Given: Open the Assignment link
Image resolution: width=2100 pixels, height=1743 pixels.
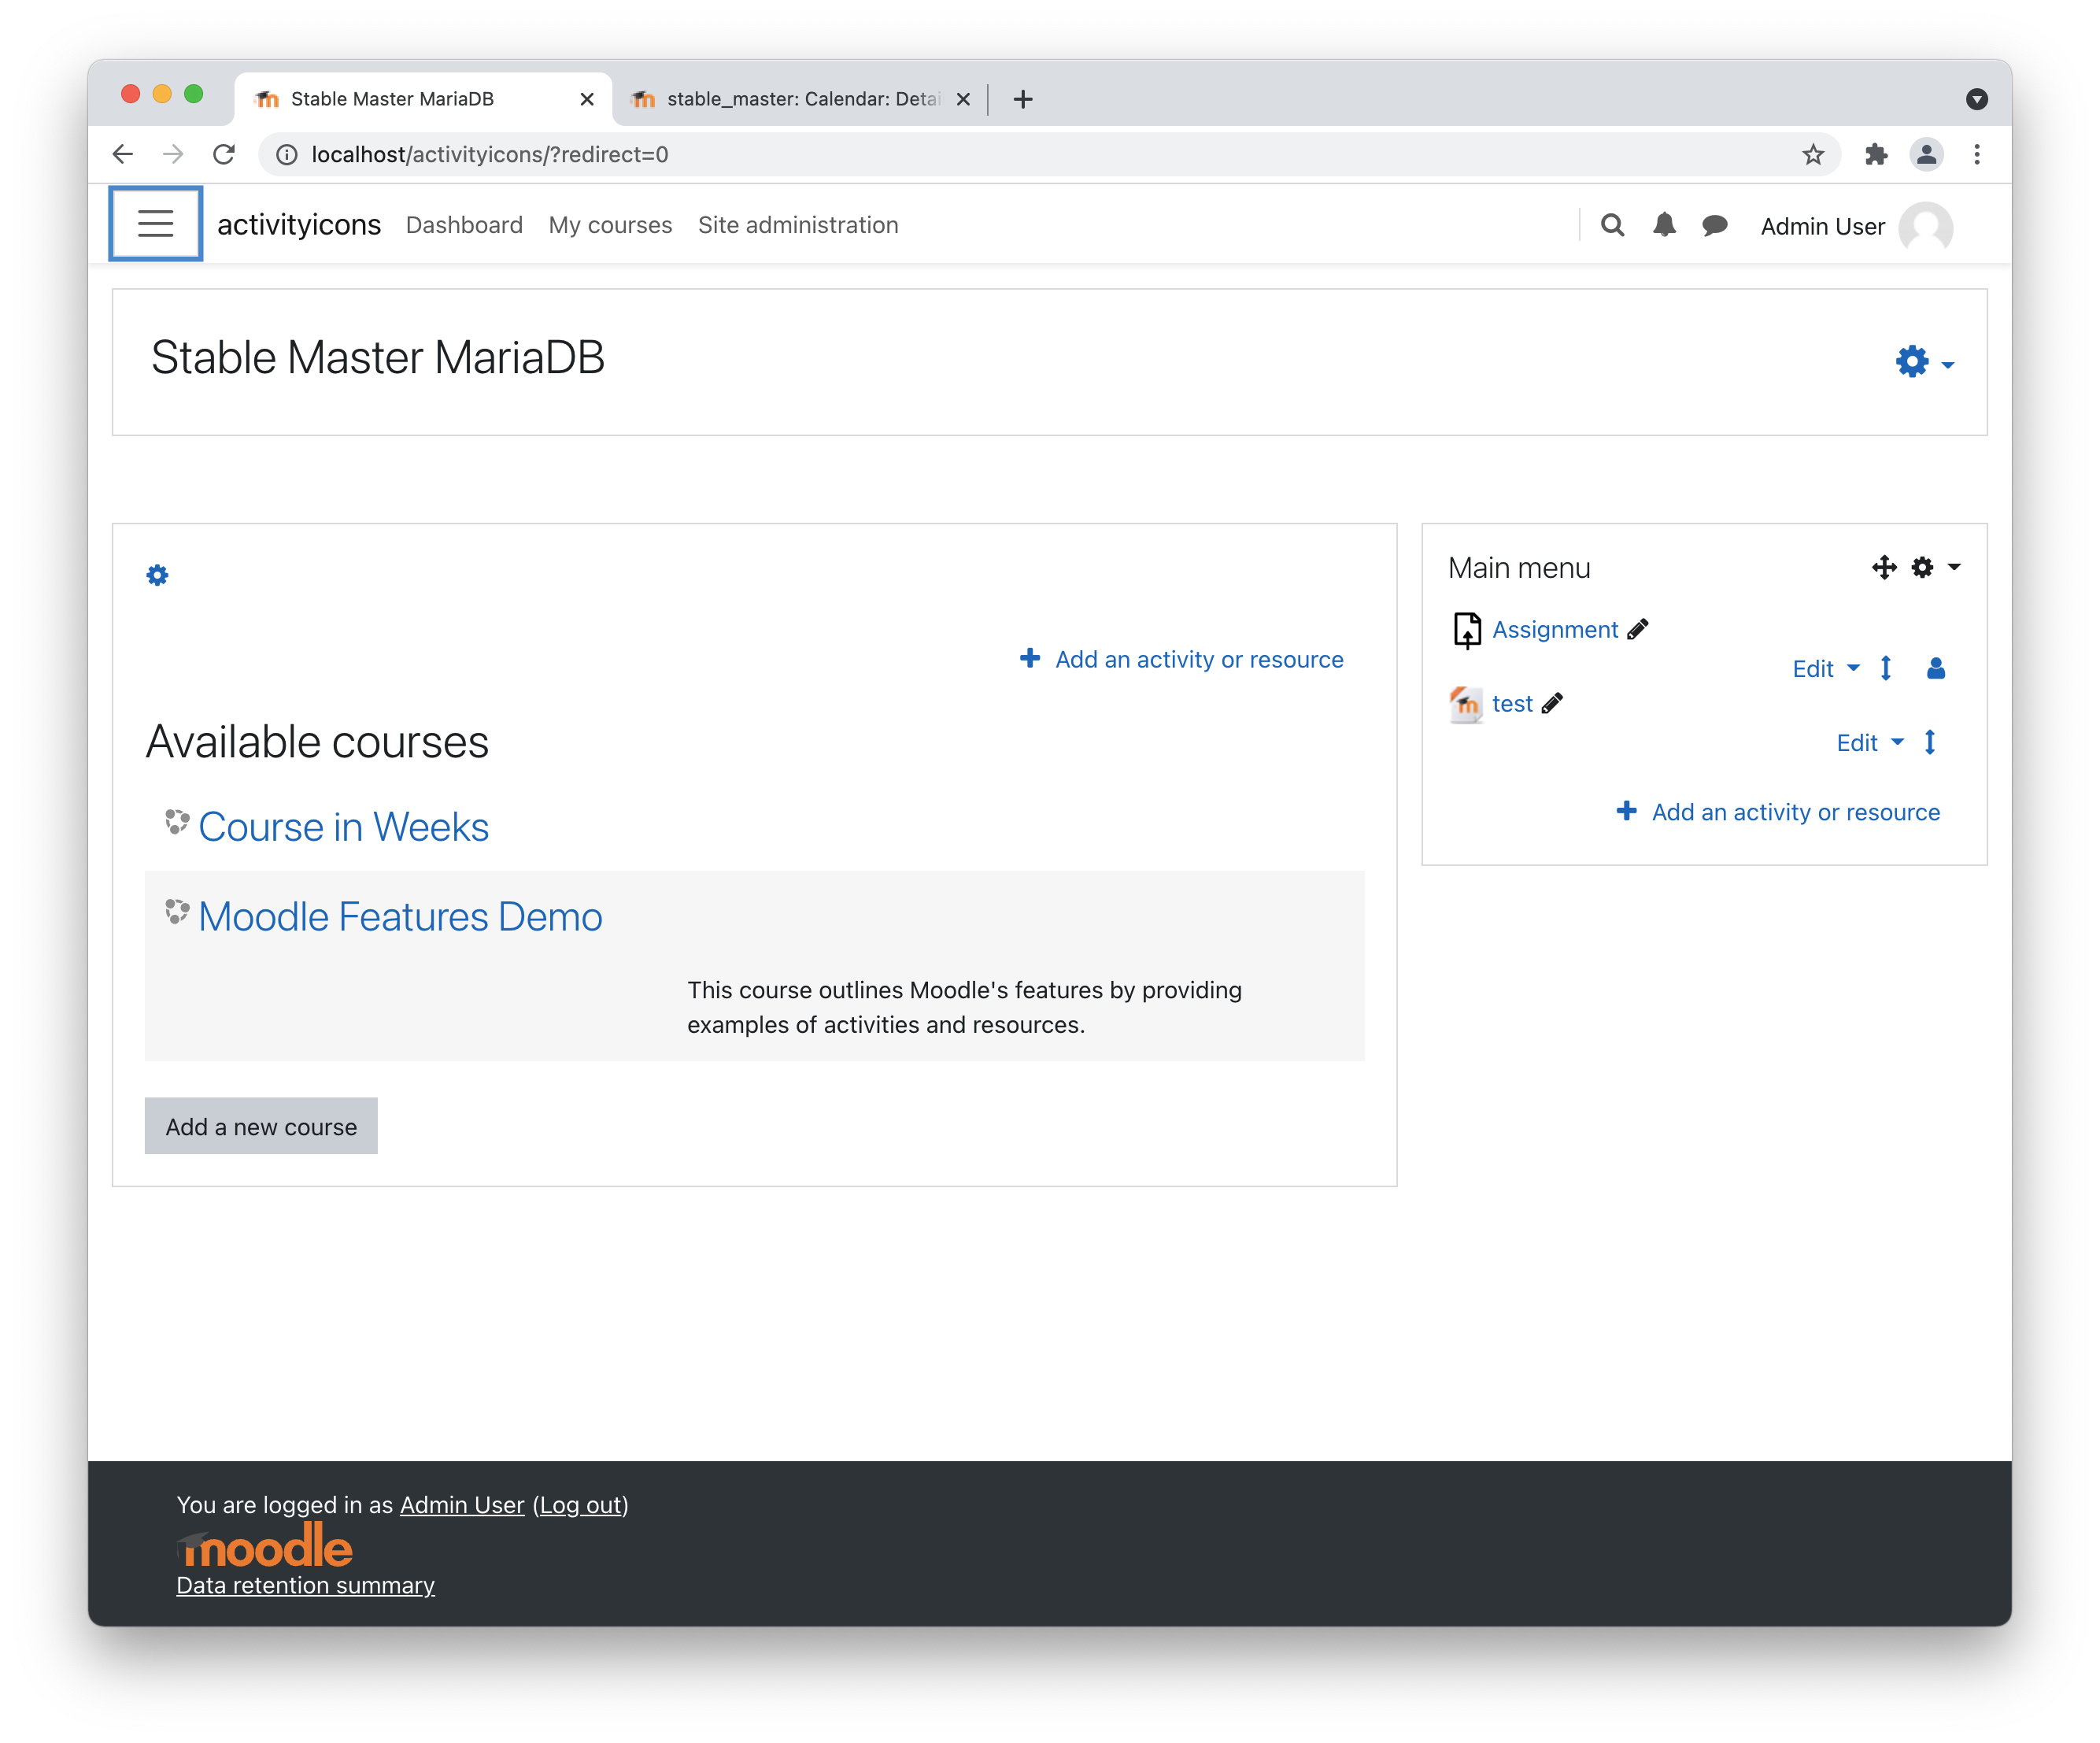Looking at the screenshot, I should coord(1555,629).
